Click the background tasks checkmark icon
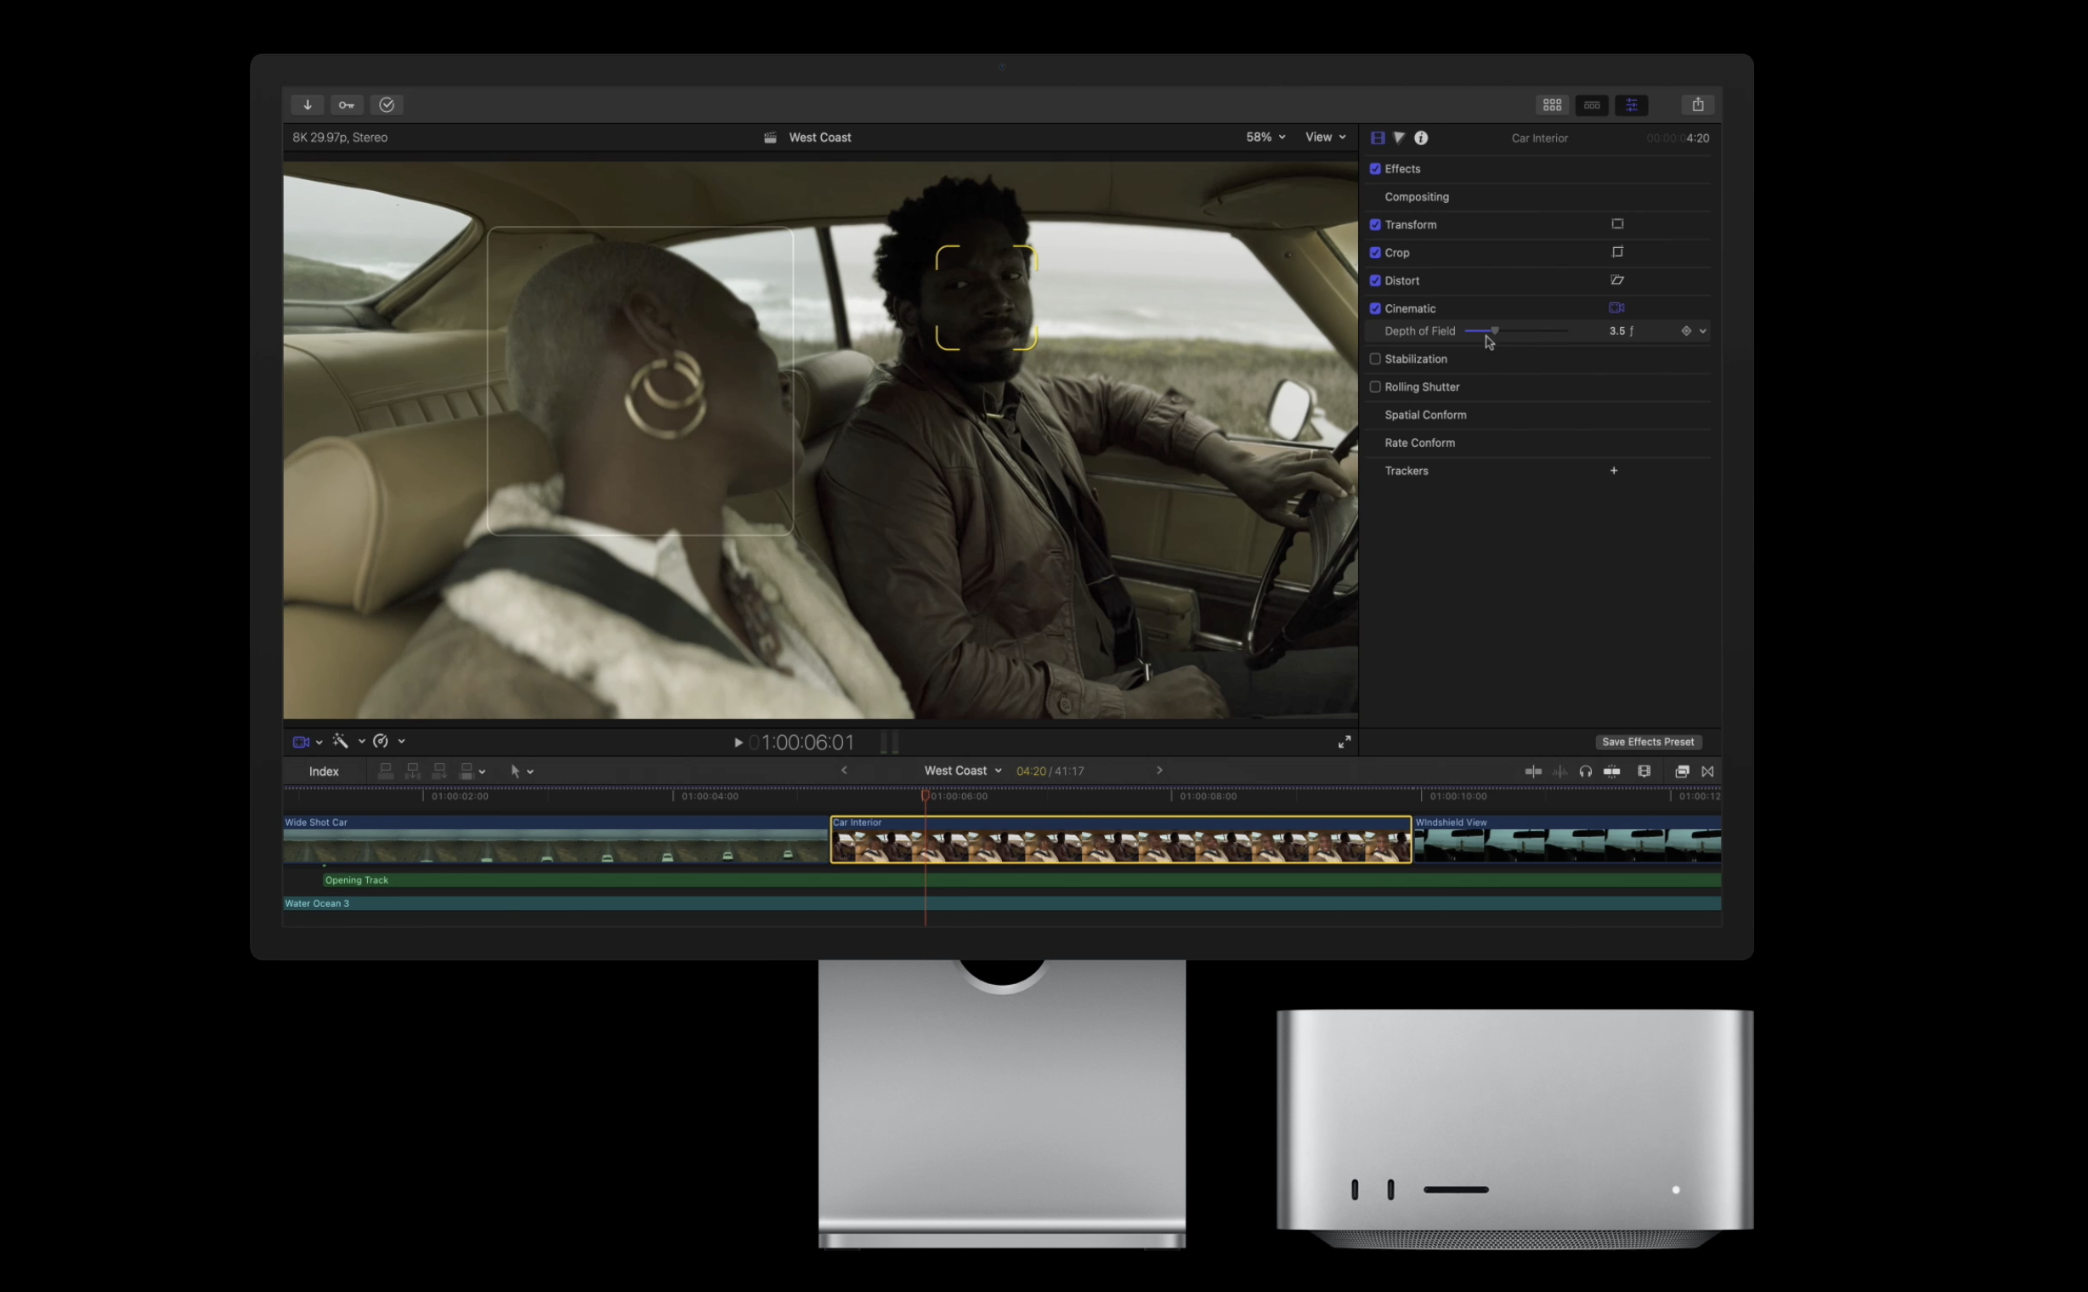The width and height of the screenshot is (2088, 1292). pyautogui.click(x=387, y=105)
